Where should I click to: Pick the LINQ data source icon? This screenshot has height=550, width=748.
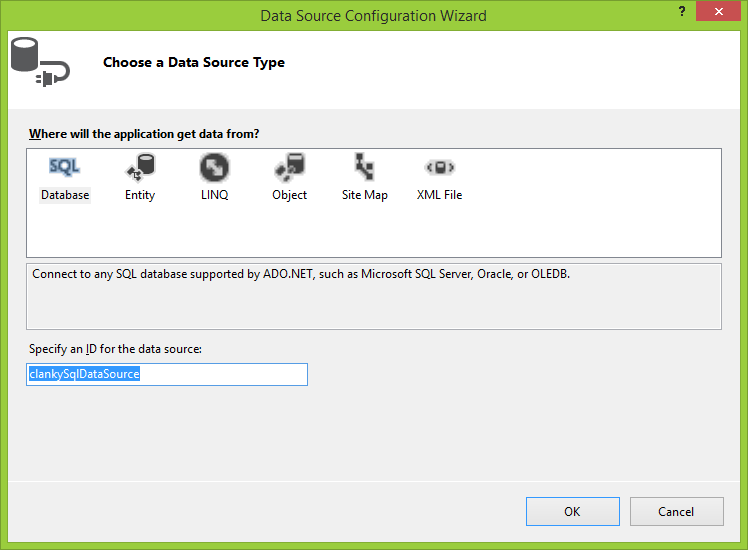pyautogui.click(x=214, y=167)
